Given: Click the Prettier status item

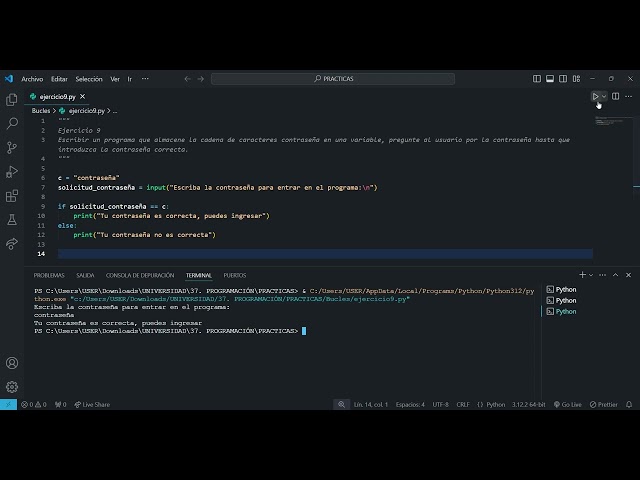Looking at the screenshot, I should pos(604,404).
